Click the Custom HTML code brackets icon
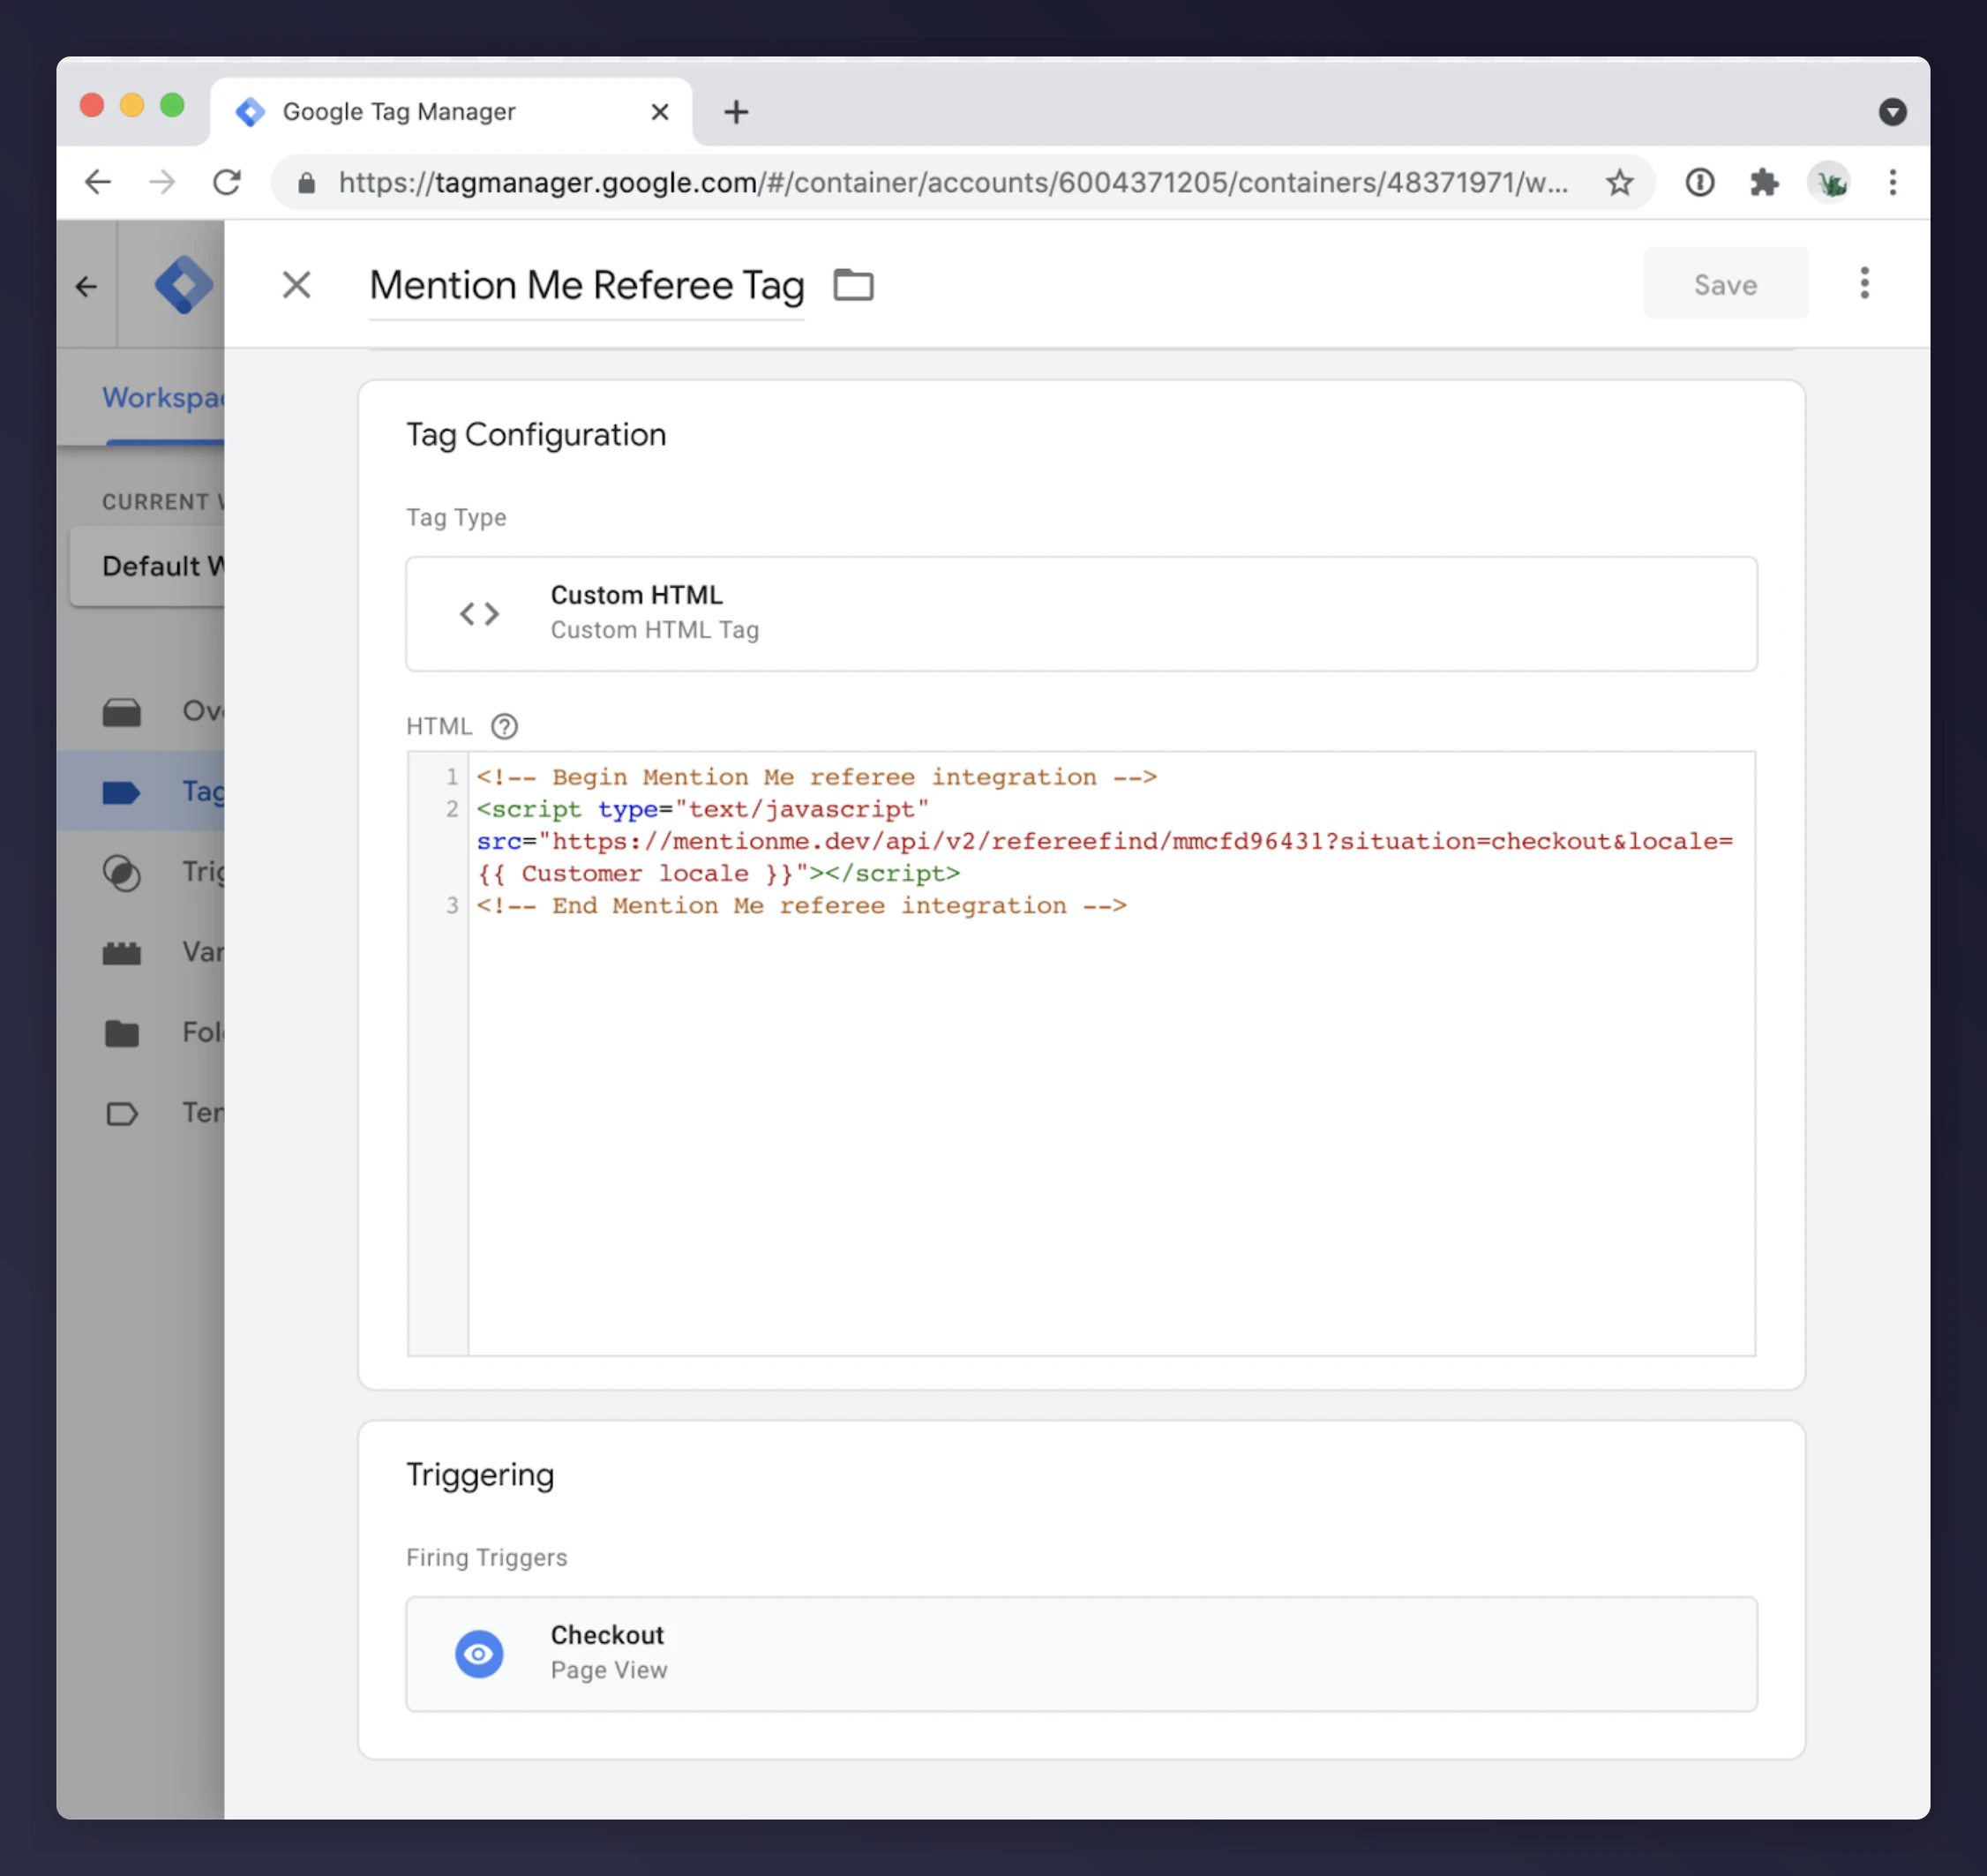 coord(479,613)
